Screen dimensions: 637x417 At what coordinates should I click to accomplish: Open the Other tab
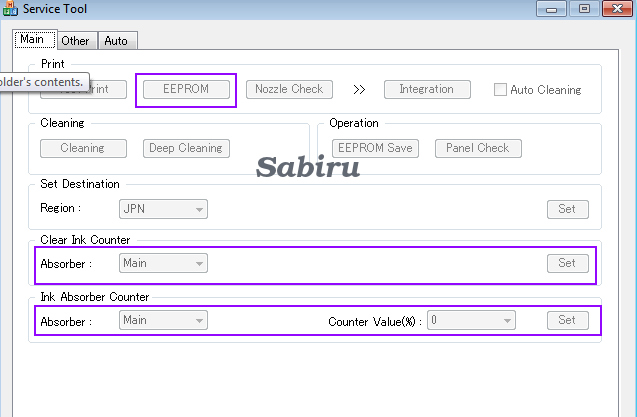(77, 41)
